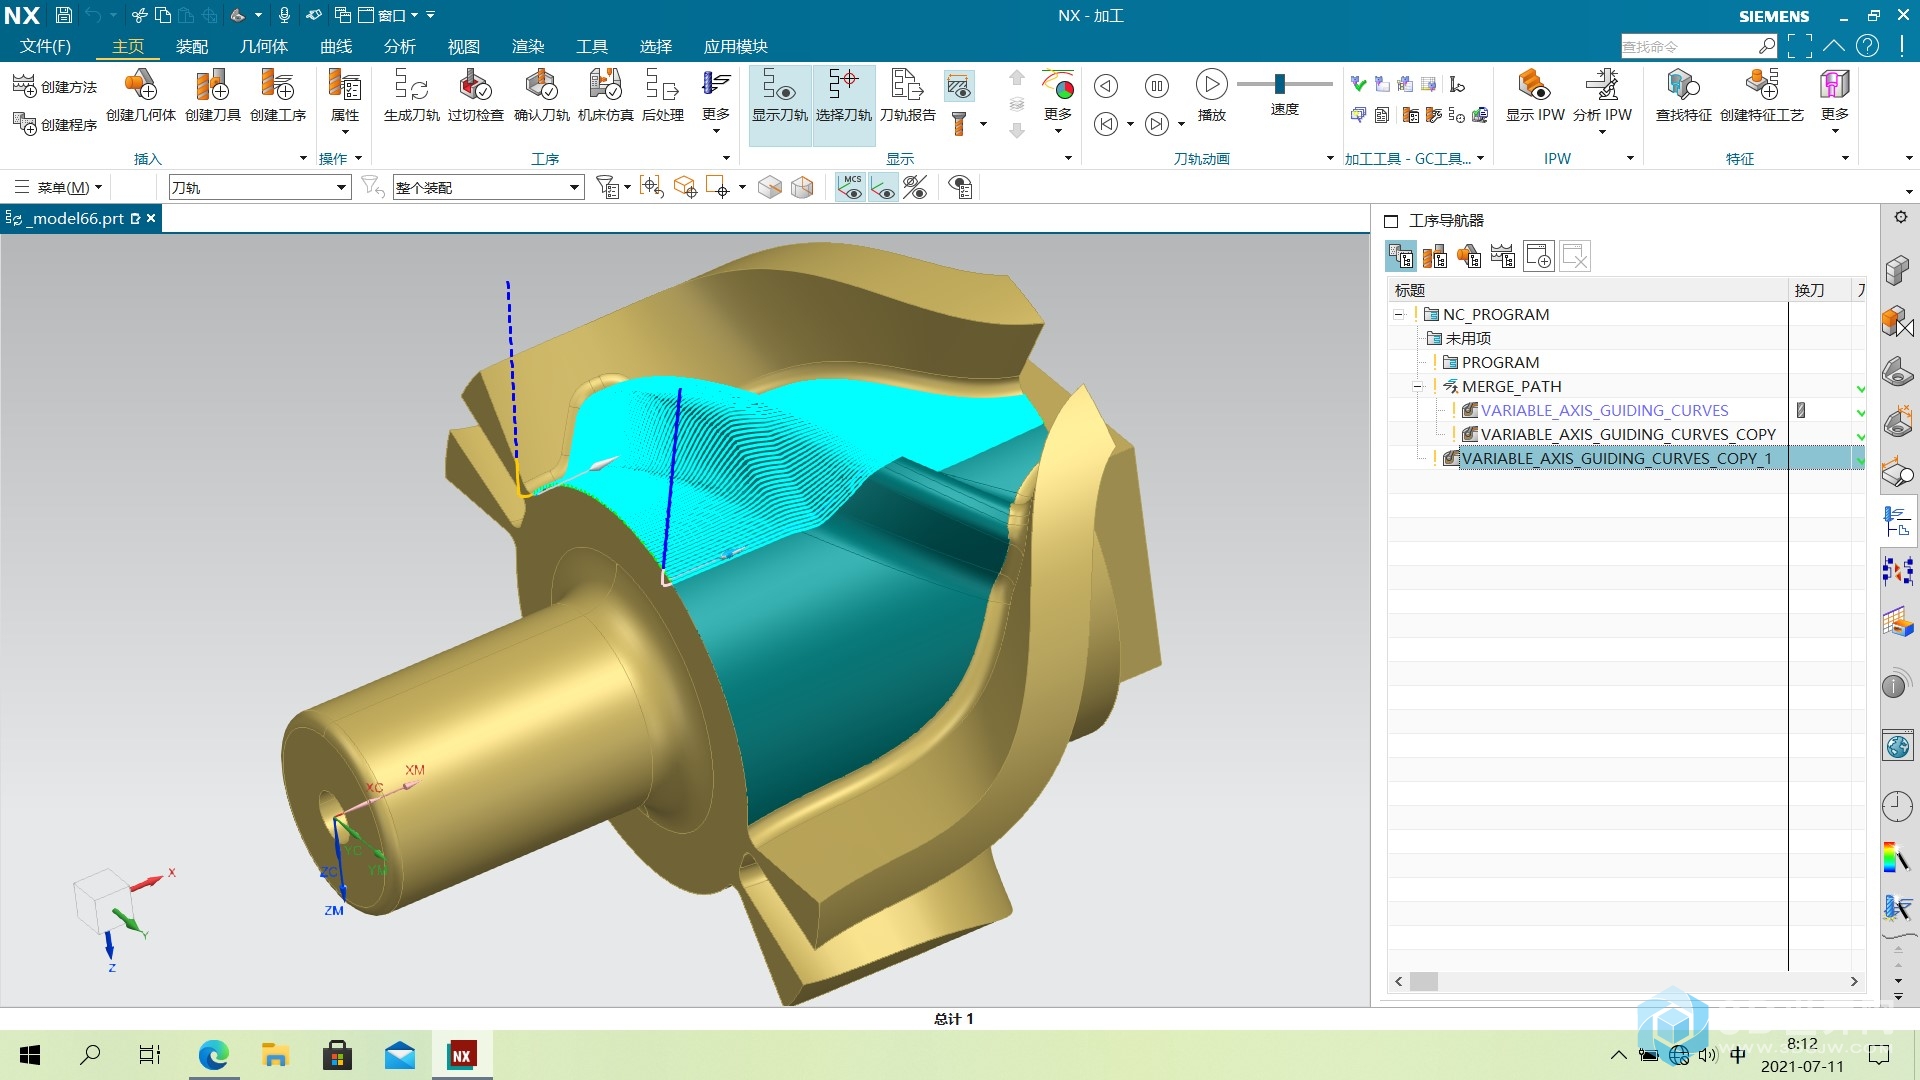Click the 创建方法 (Create Method) icon
This screenshot has height=1080, width=1920.
pyautogui.click(x=25, y=87)
